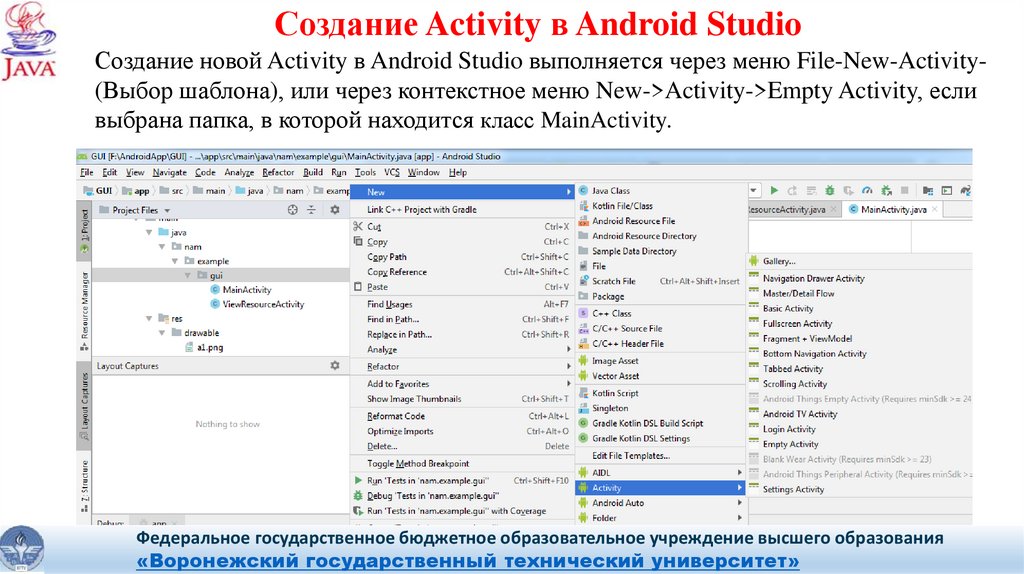Click the Debug bug icon in toolbar
1024x574 pixels.
tap(830, 190)
